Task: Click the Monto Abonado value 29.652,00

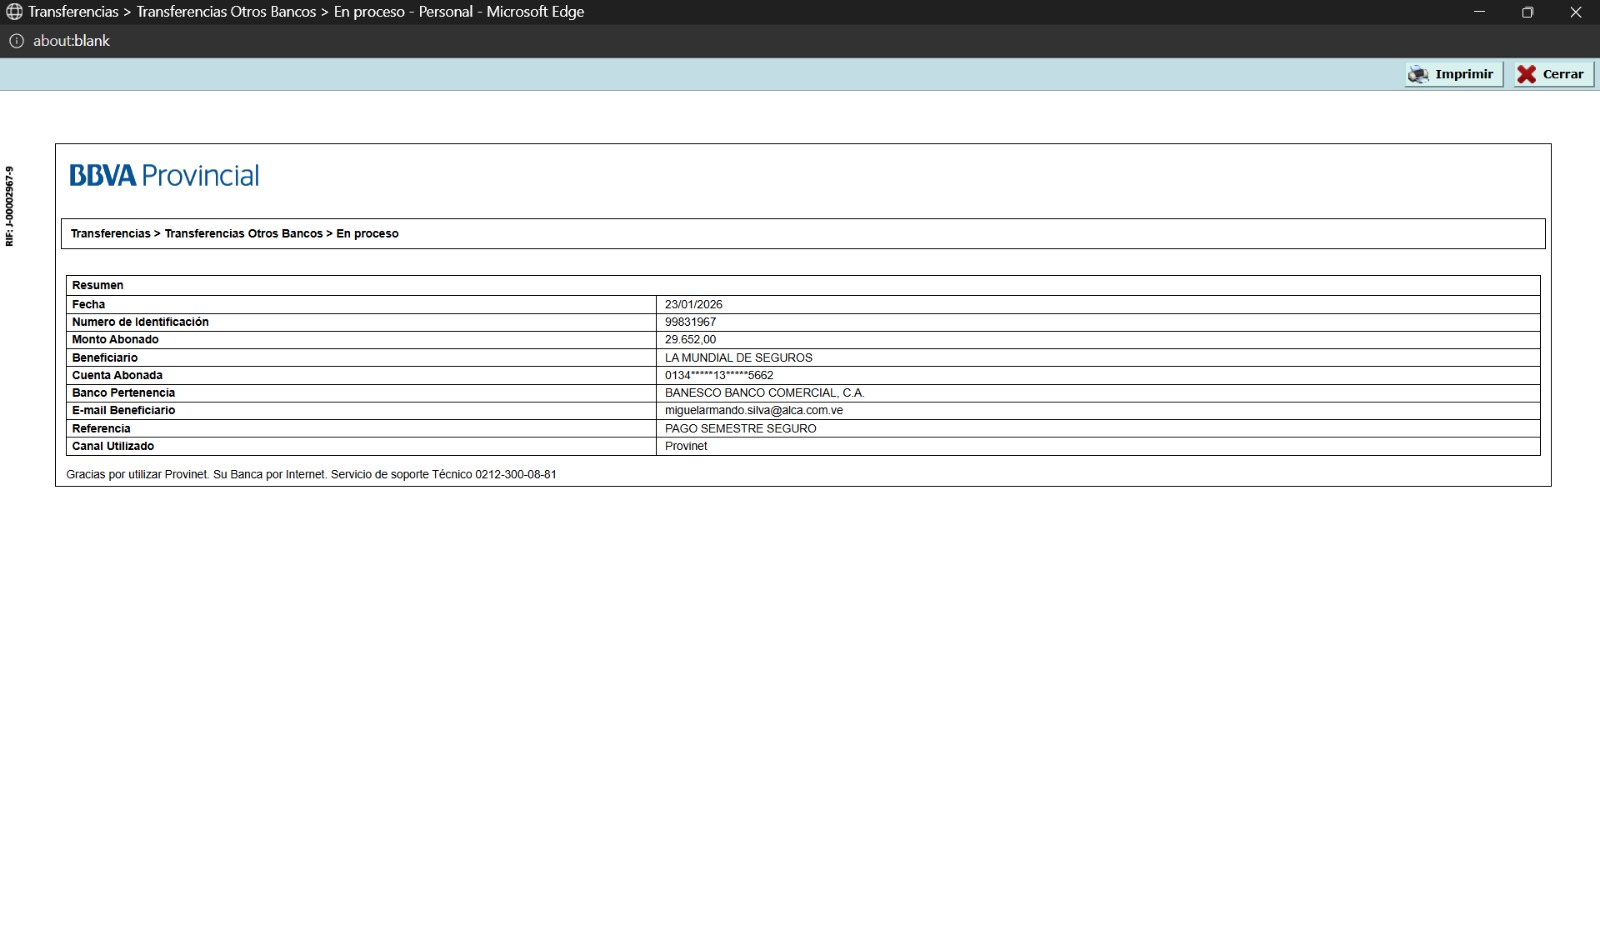Action: coord(690,340)
